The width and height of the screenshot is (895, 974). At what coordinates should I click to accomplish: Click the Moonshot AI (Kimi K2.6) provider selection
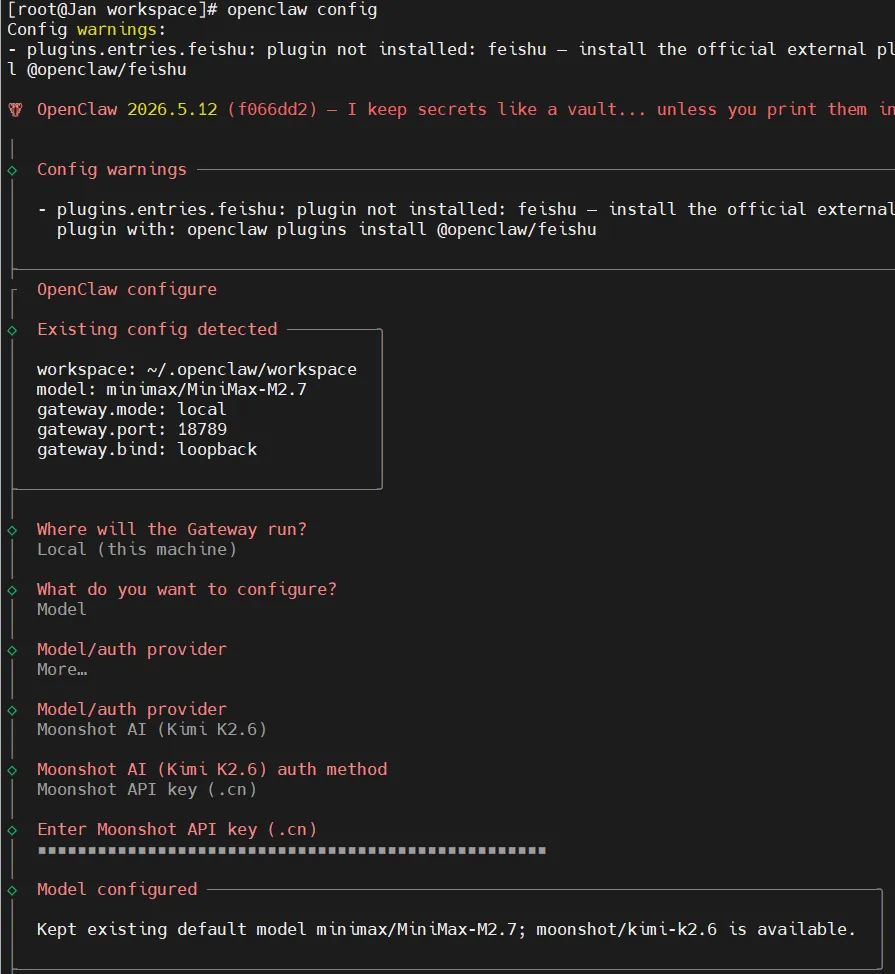pos(152,729)
